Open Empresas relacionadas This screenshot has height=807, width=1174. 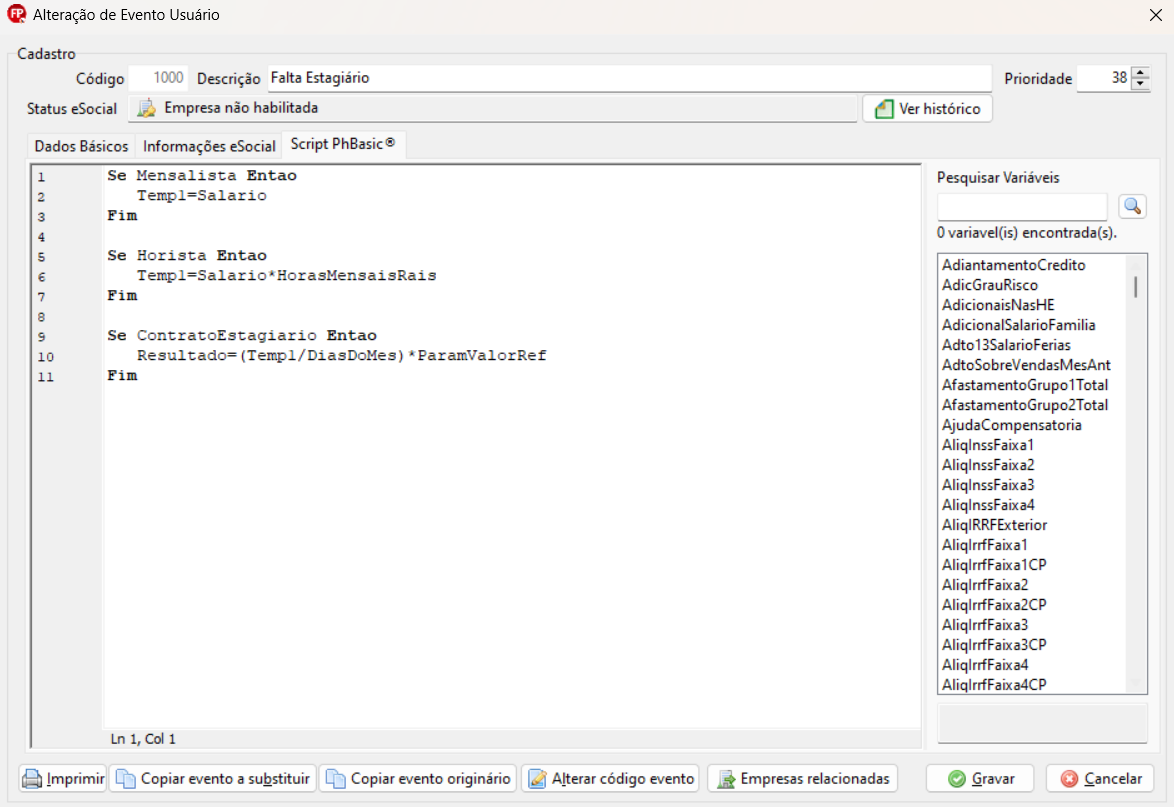point(803,779)
